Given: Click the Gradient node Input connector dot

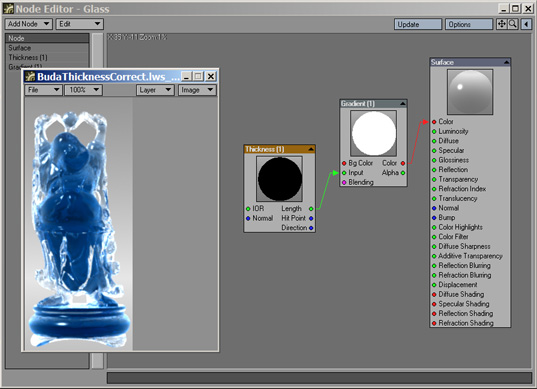Looking at the screenshot, I should (344, 173).
